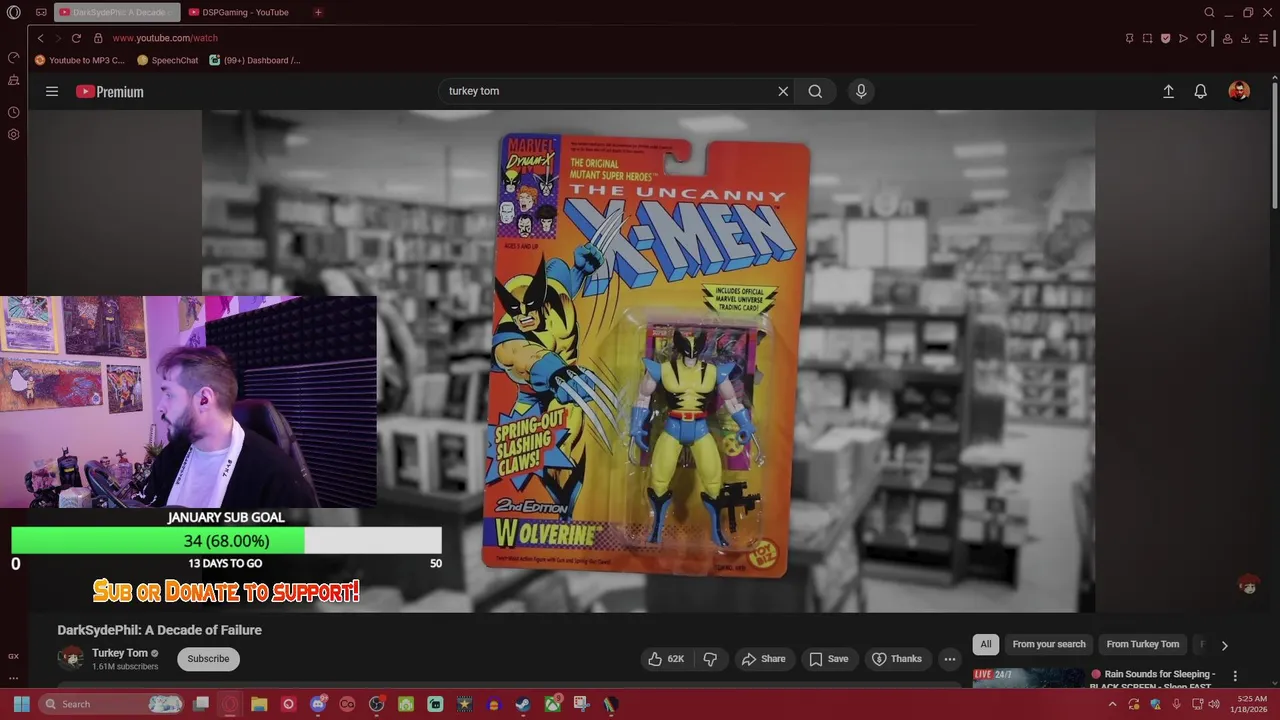The height and width of the screenshot is (720, 1280).
Task: Open the YouTube guide hamburger menu
Action: click(52, 91)
